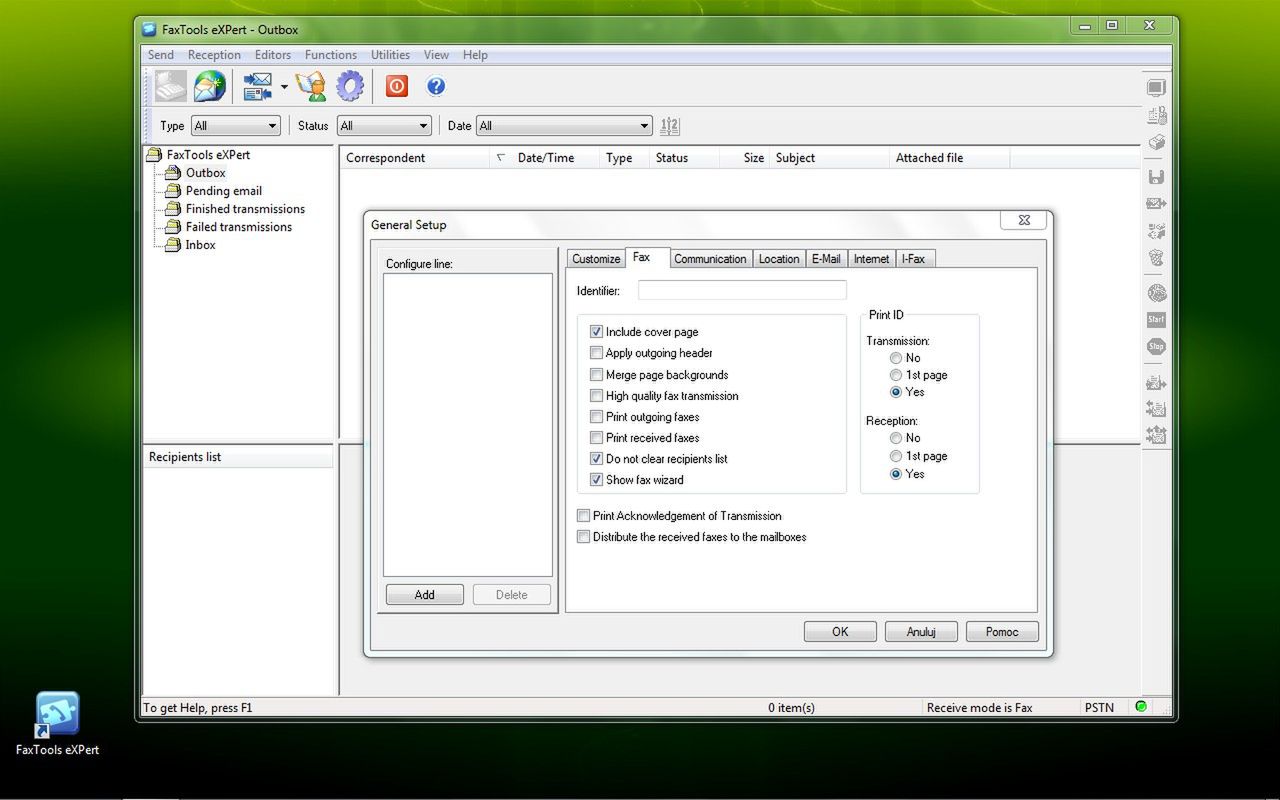1280x800 pixels.
Task: Click the trash bin icon in right sidebar
Action: click(1156, 257)
